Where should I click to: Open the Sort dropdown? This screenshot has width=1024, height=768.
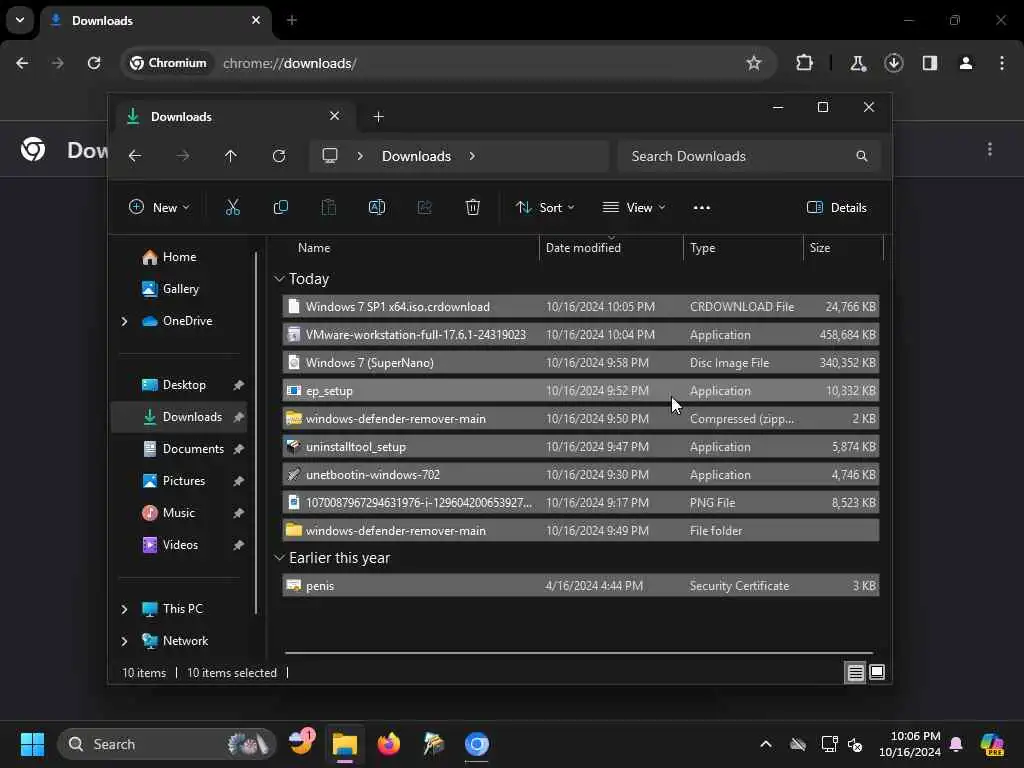(x=545, y=208)
